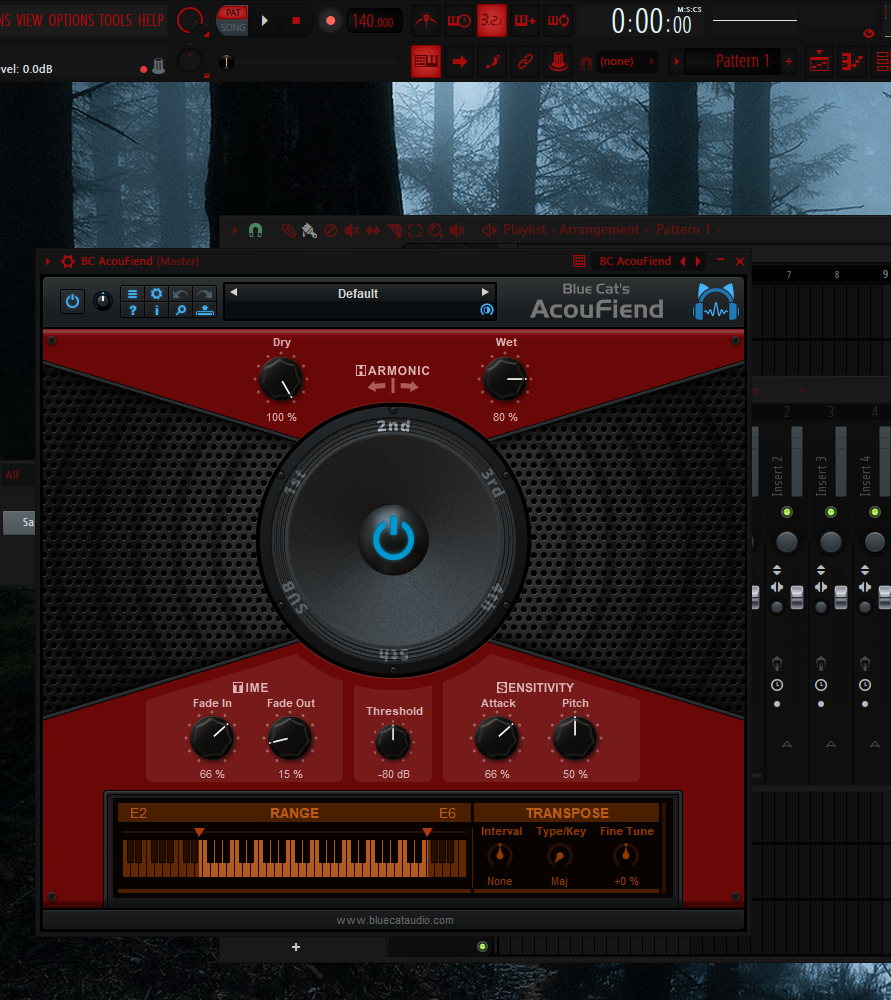
Task: Toggle the 3.2 countdown before recording
Action: [491, 20]
